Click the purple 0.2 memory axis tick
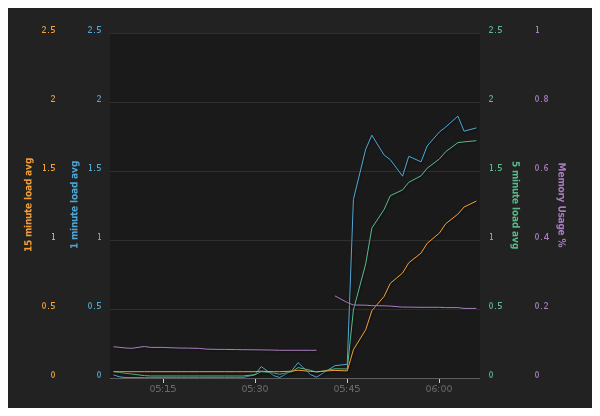 (x=541, y=306)
